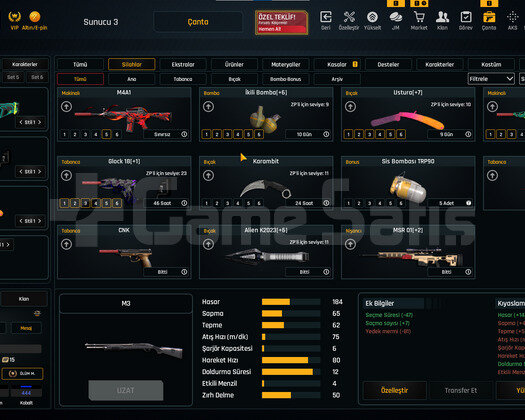Toggle slot 3 on the Glock 18 card

tap(85, 203)
